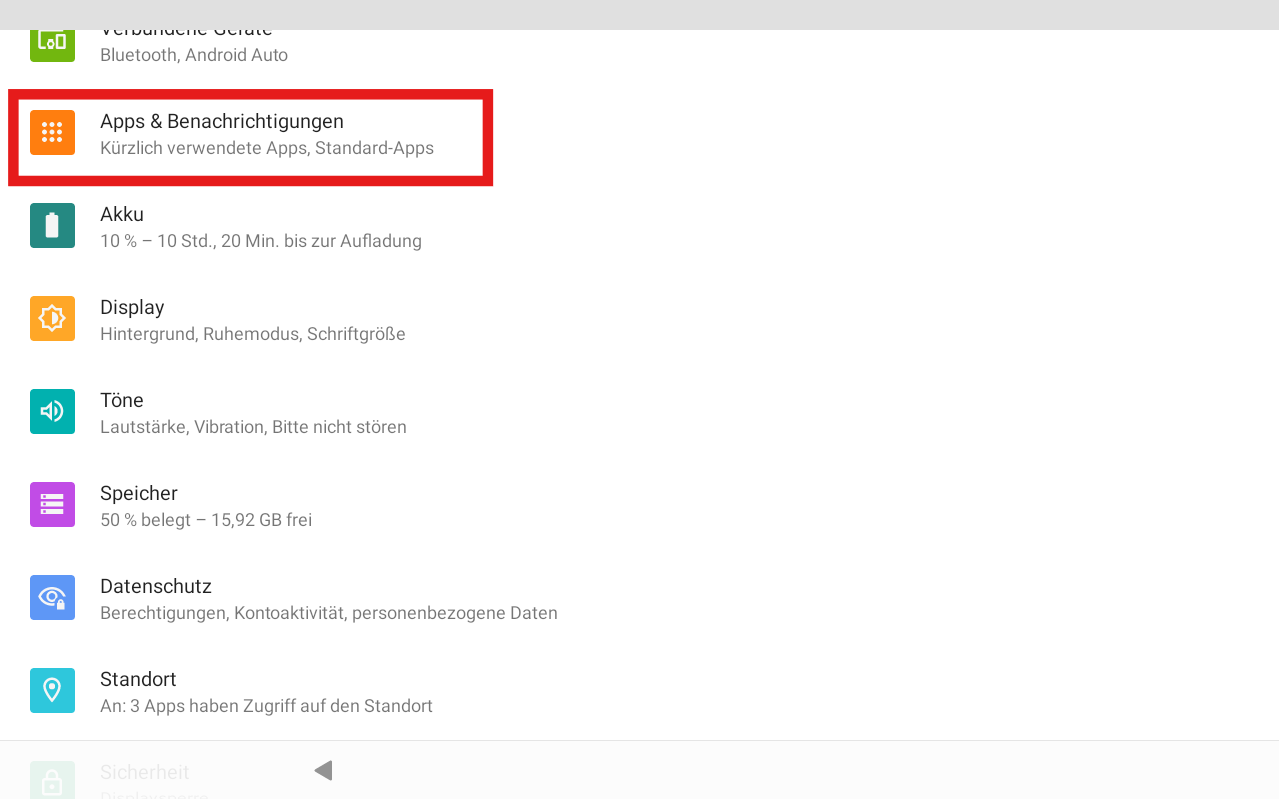Image resolution: width=1279 pixels, height=799 pixels.
Task: Open the Speicher settings entry
Action: coord(640,506)
